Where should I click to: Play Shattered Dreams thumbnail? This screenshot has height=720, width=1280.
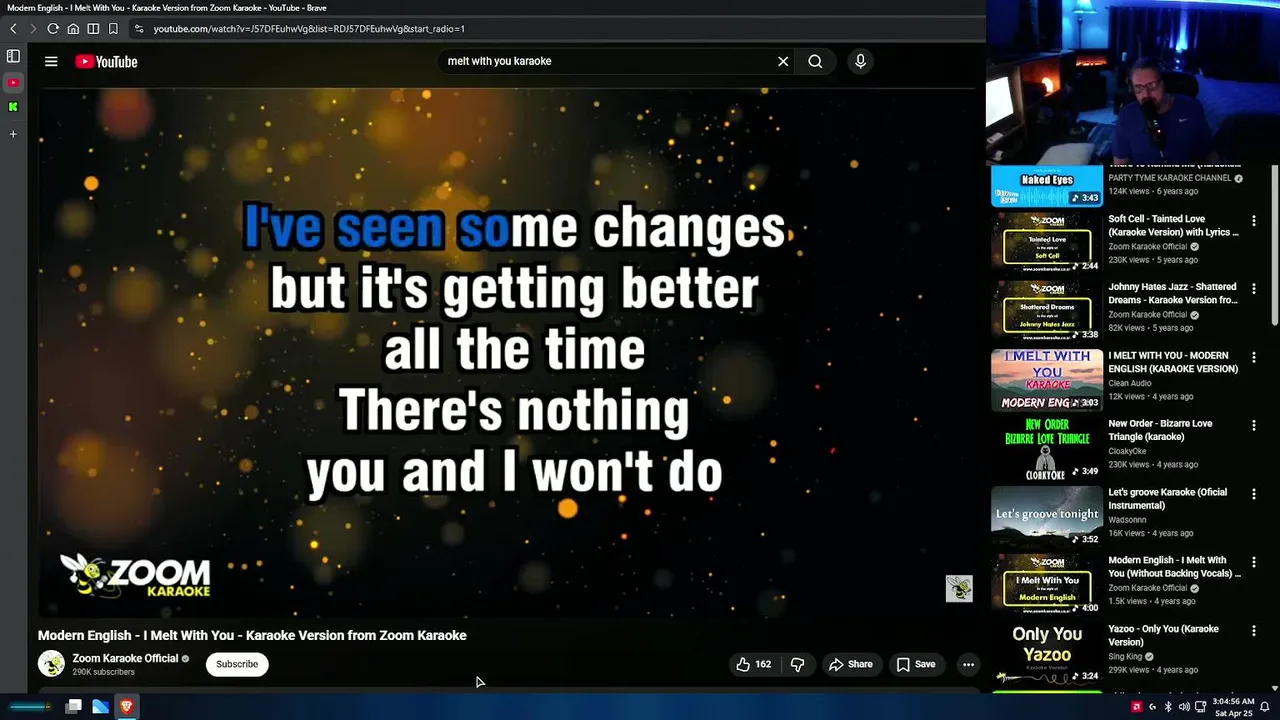1047,311
